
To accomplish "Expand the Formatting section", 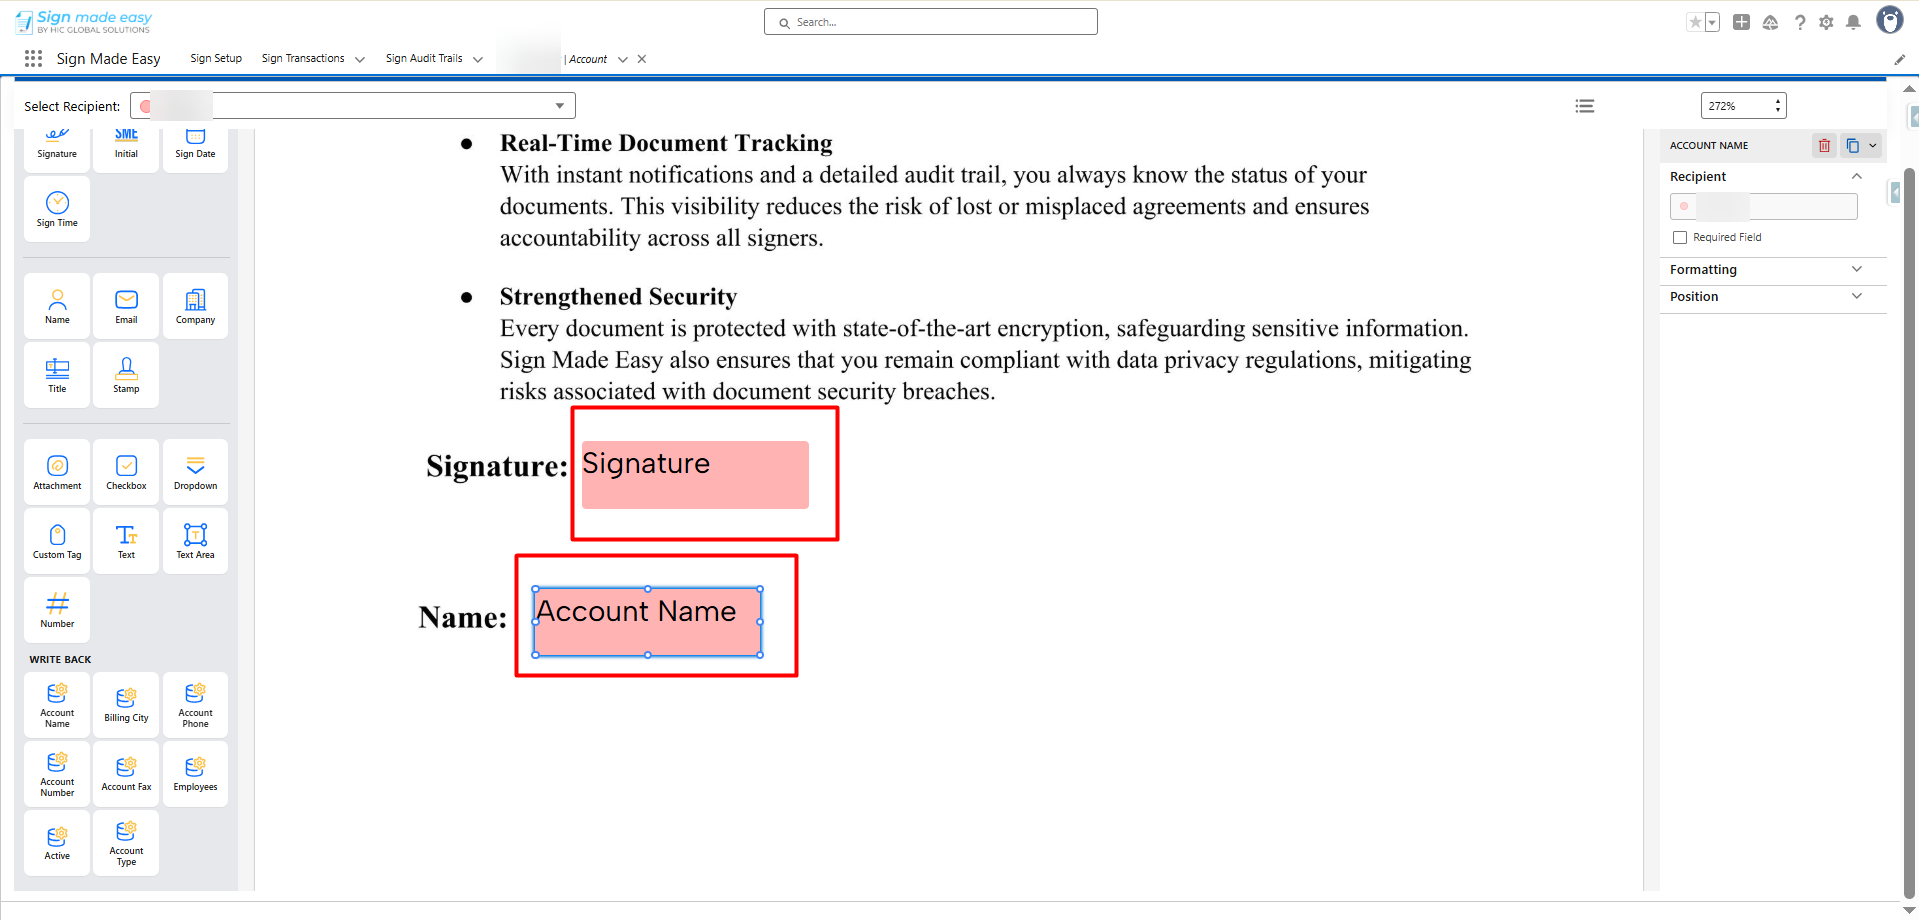I will [1857, 269].
